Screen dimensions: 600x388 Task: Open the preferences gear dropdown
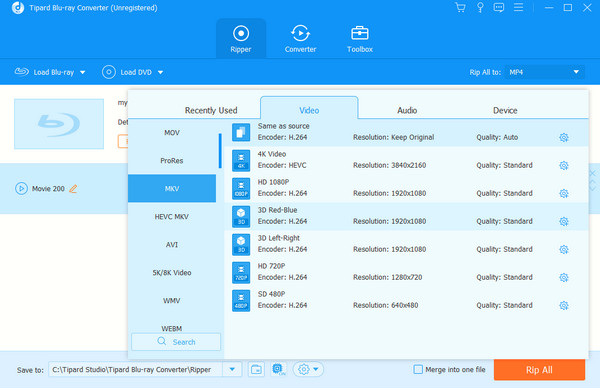coord(308,369)
